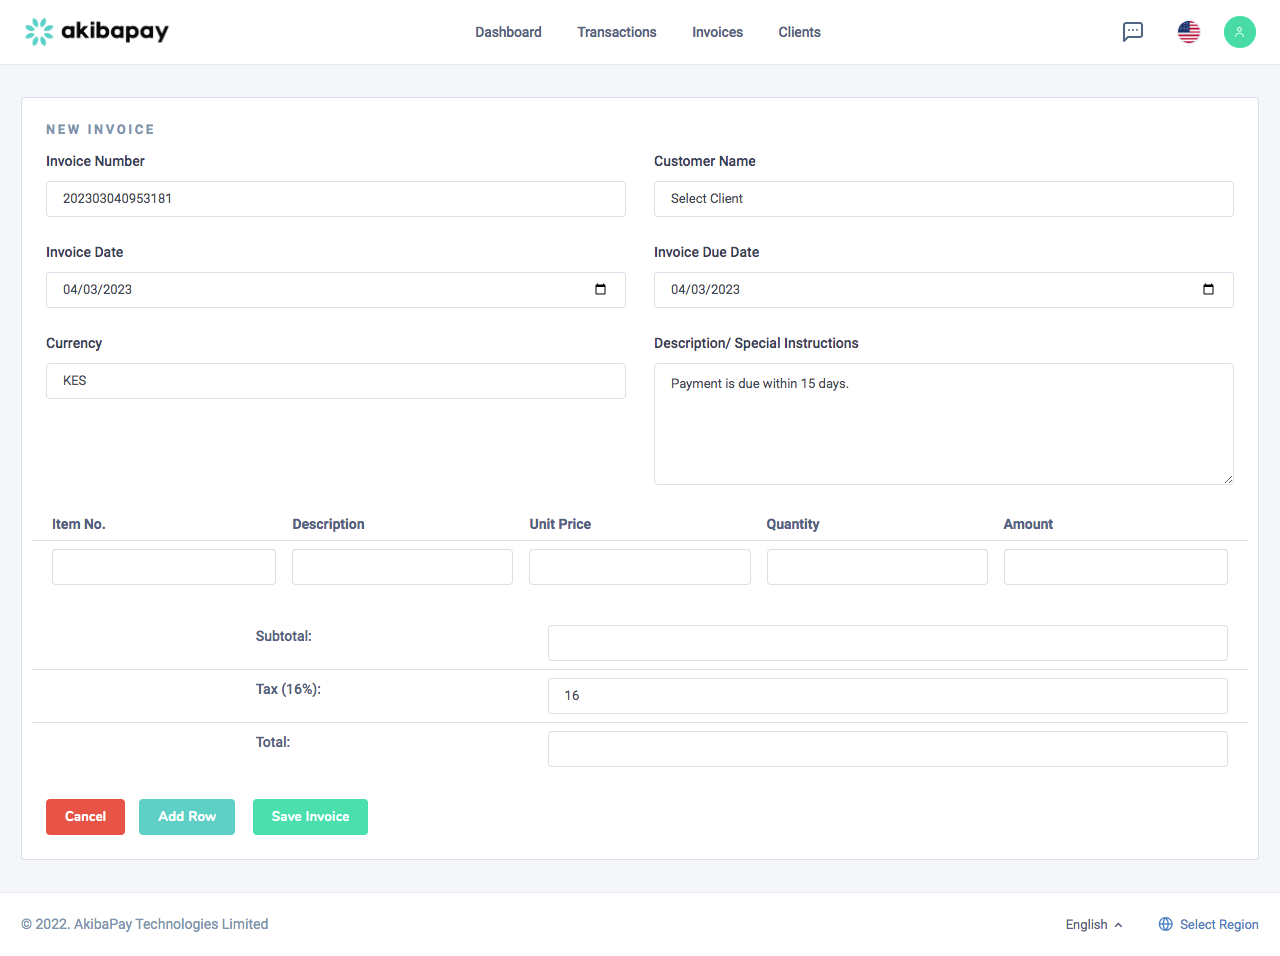Click the Tax (16%) label
The width and height of the screenshot is (1280, 956).
coord(288,689)
